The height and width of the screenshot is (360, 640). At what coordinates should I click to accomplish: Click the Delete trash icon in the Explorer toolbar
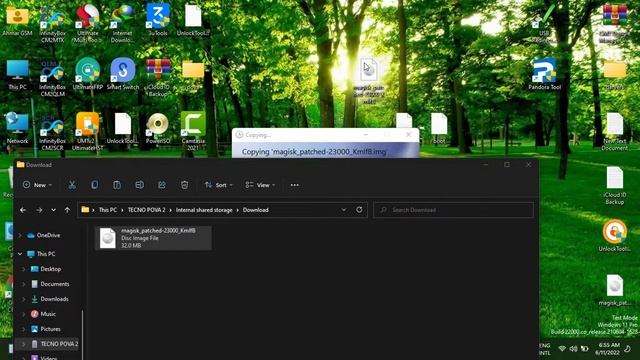click(184, 185)
